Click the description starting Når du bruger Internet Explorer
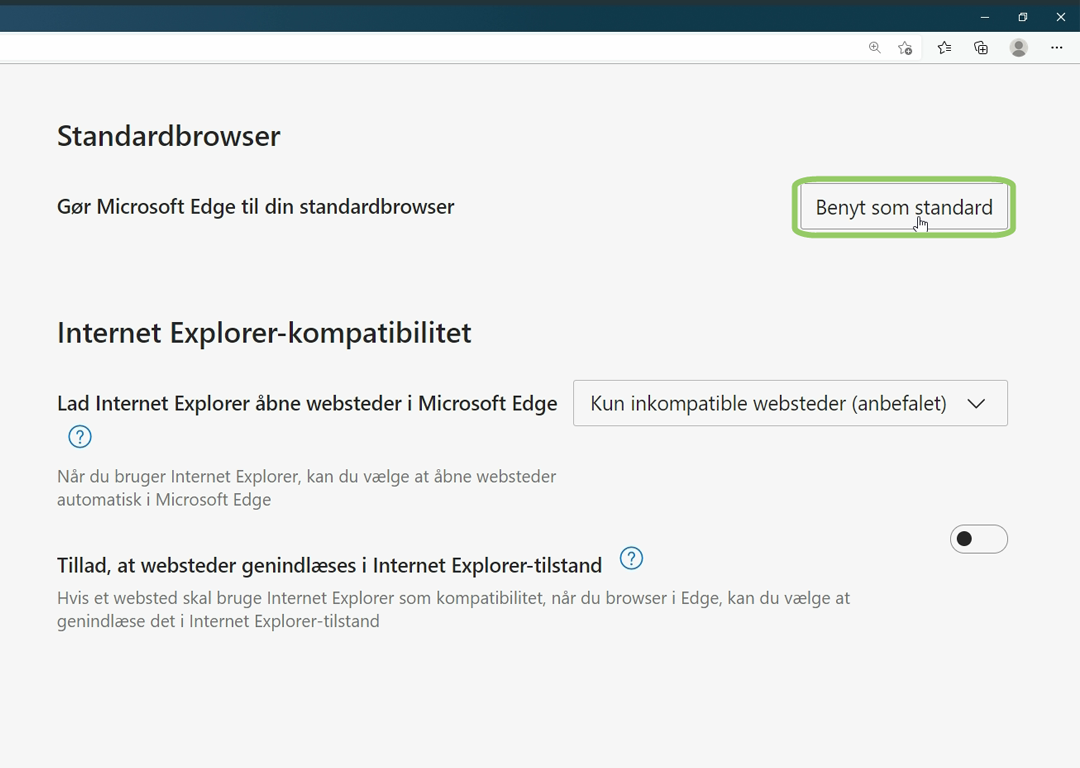This screenshot has width=1080, height=768. point(307,488)
